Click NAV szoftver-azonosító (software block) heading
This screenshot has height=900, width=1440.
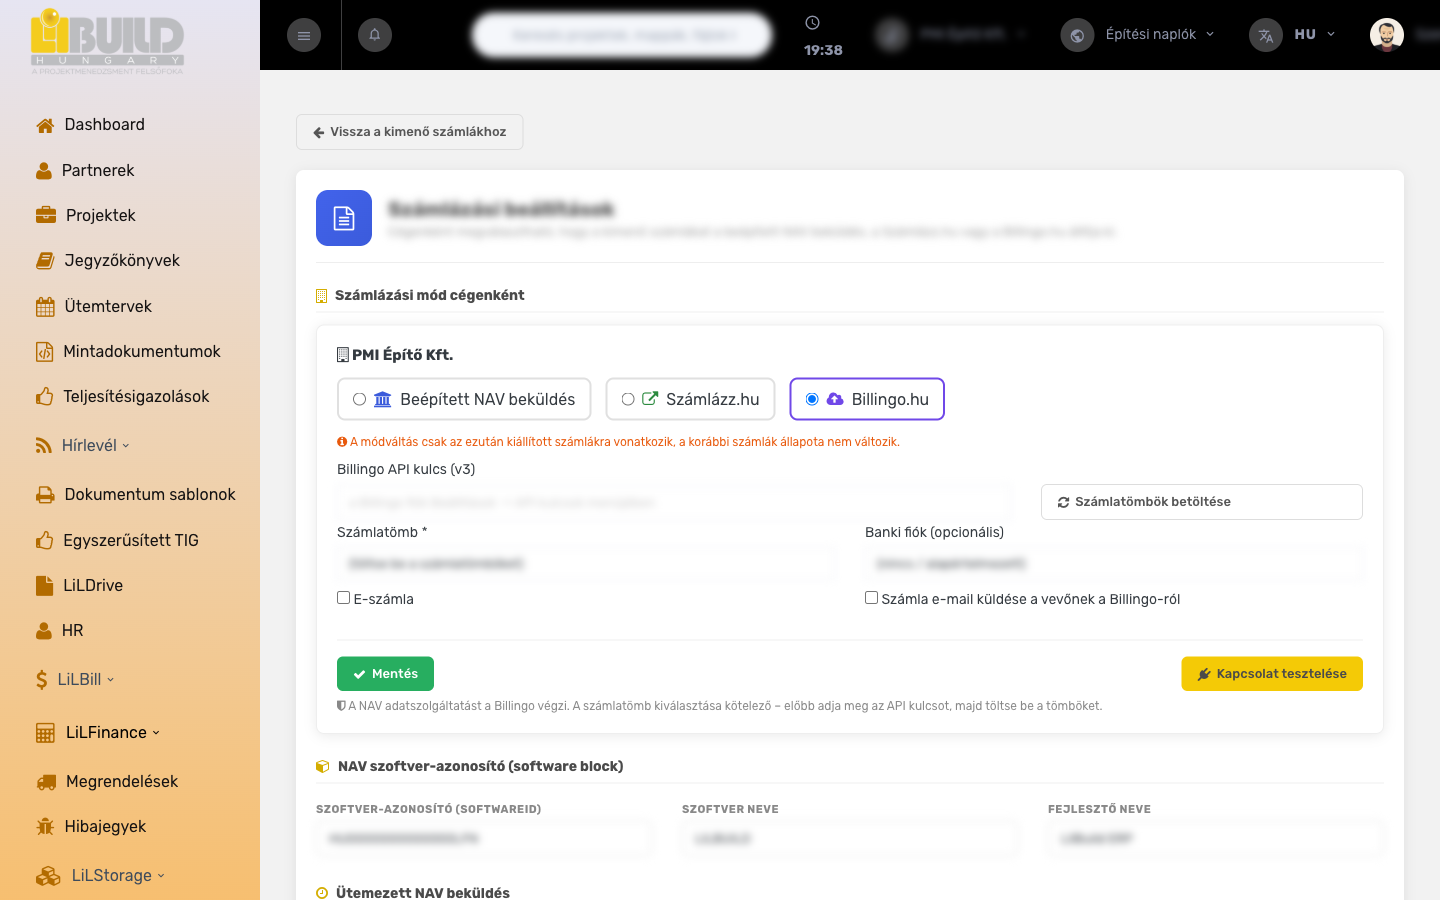point(480,767)
